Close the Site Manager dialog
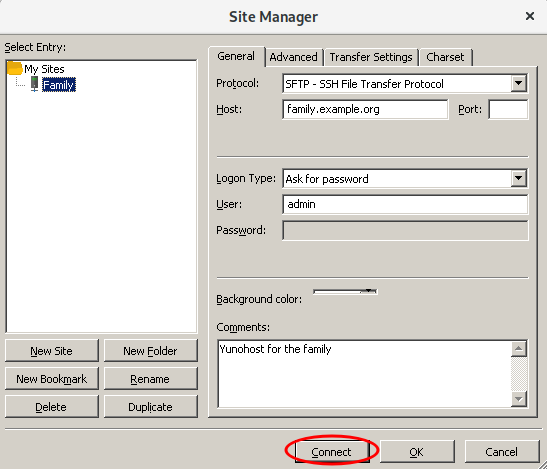The image size is (547, 469). coord(530,16)
